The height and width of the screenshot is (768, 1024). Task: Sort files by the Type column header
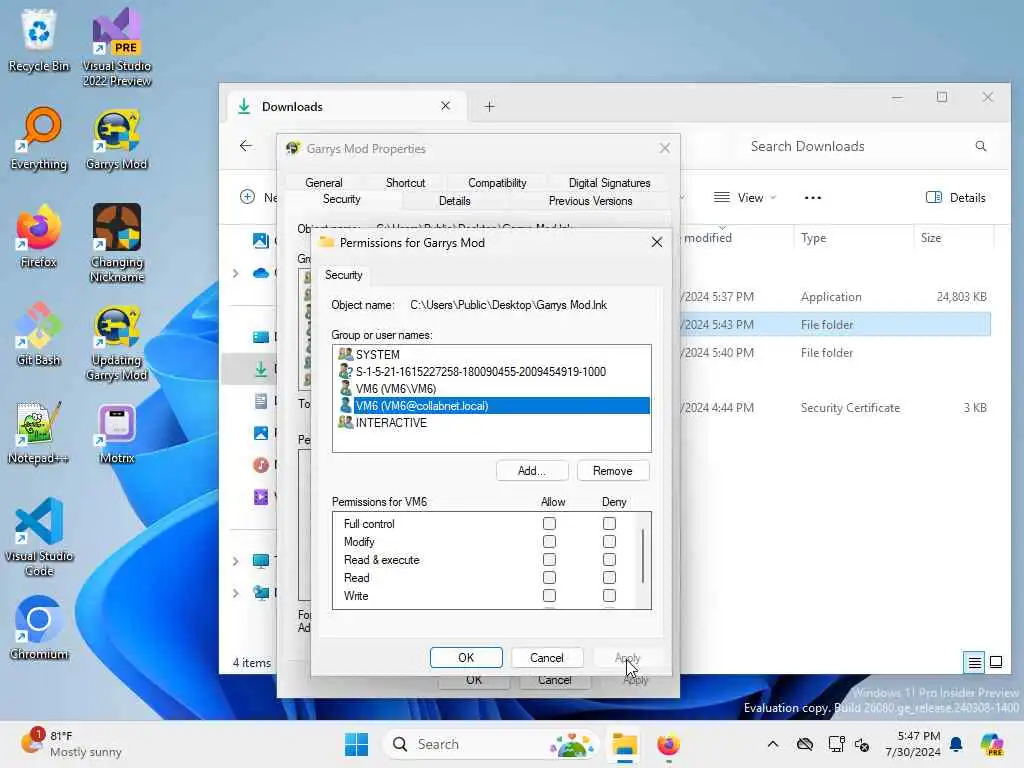pyautogui.click(x=853, y=238)
